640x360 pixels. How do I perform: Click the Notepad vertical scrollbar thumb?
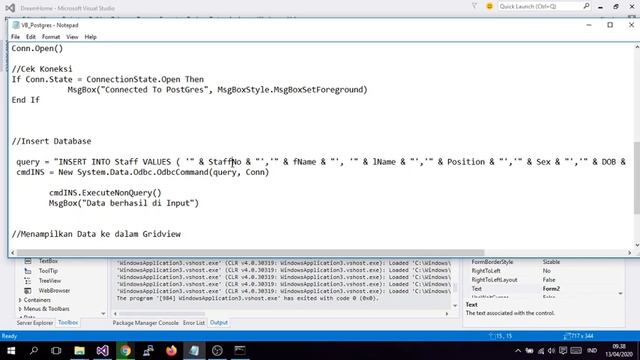tap(637, 178)
